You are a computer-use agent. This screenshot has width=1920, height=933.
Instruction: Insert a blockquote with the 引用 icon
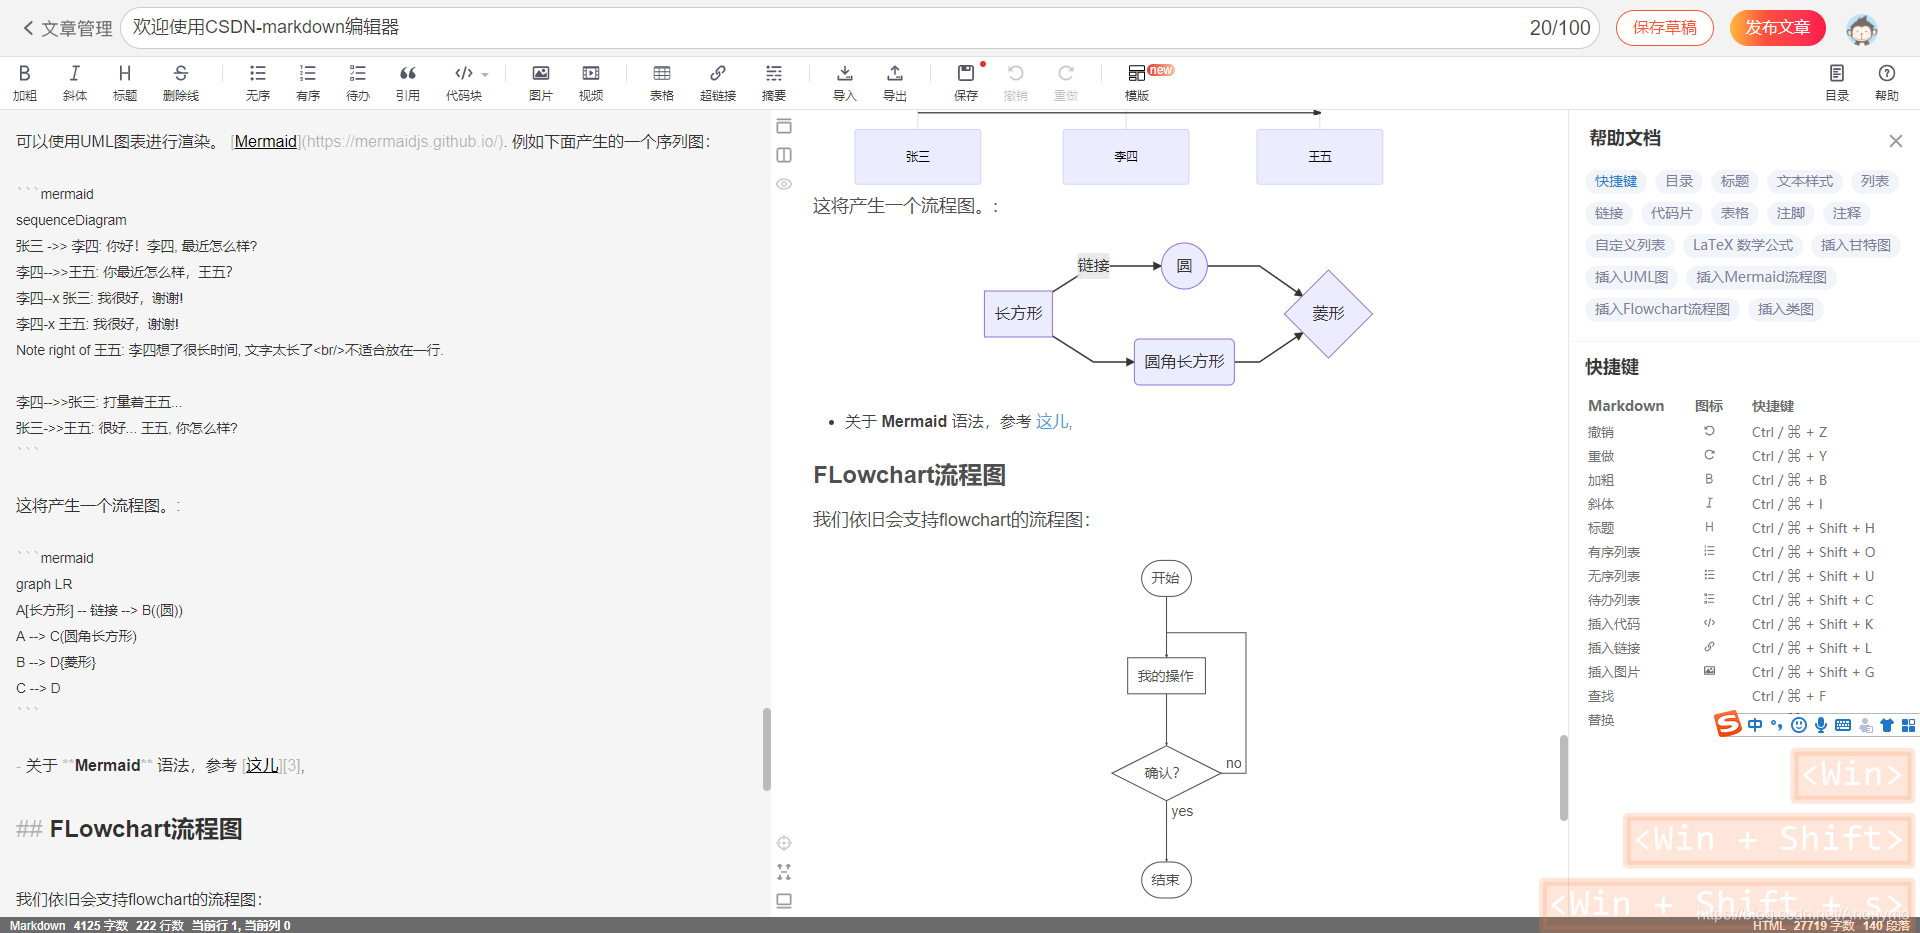[x=408, y=82]
